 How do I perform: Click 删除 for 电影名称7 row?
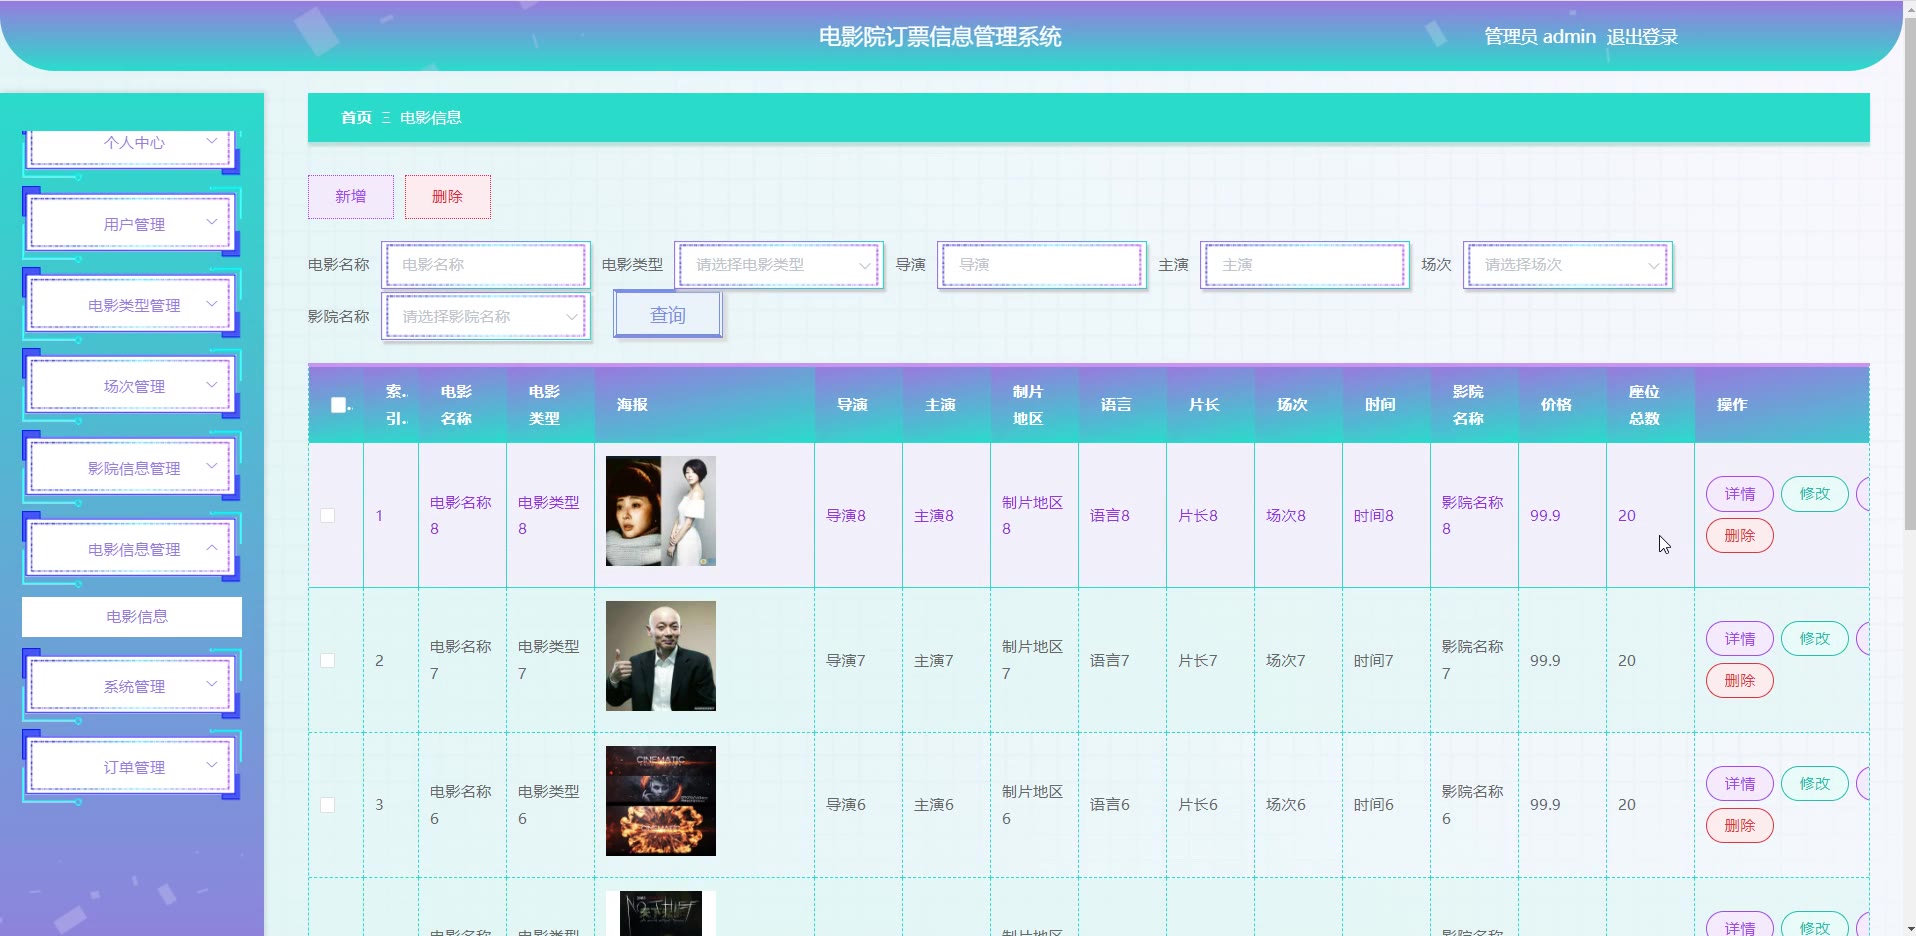tap(1740, 681)
